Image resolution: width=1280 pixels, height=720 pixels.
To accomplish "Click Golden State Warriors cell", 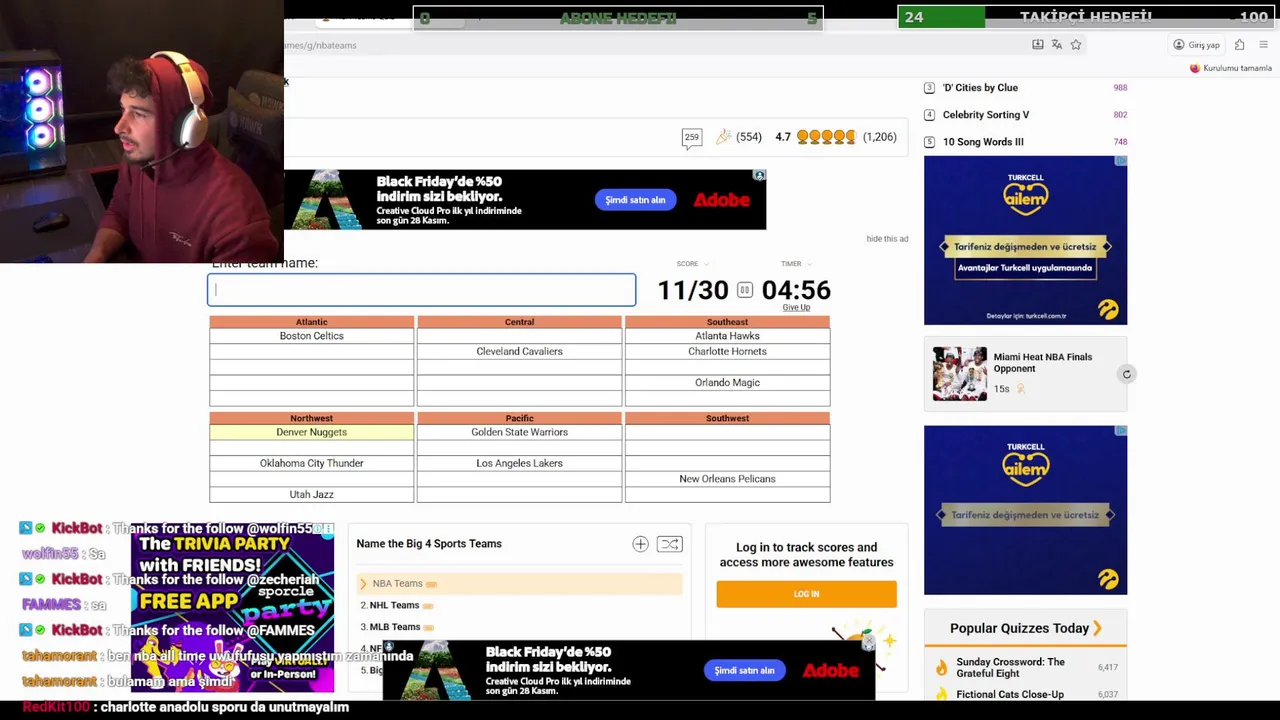I will [519, 432].
